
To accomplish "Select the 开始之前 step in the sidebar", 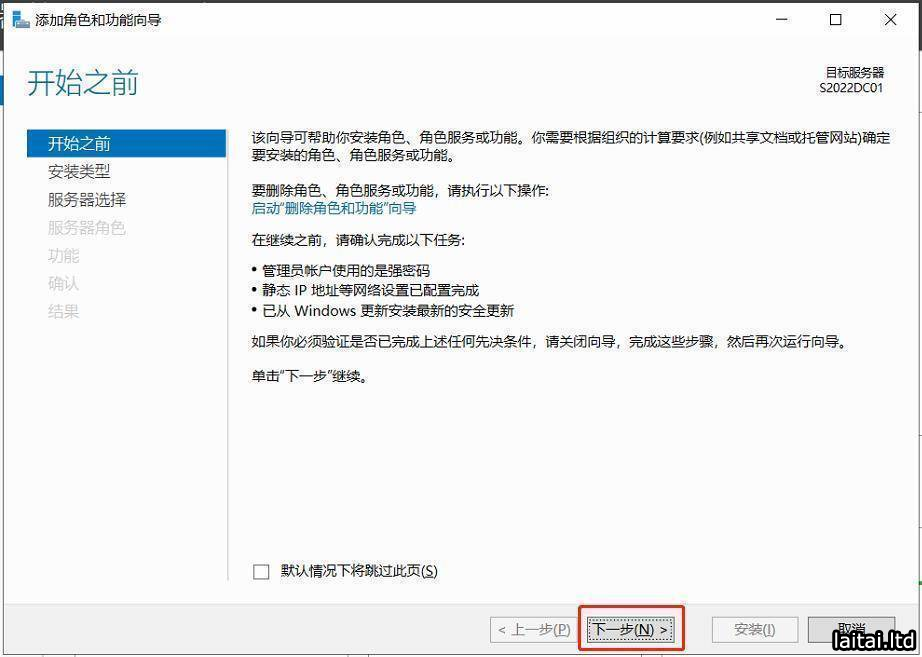I will pyautogui.click(x=126, y=144).
